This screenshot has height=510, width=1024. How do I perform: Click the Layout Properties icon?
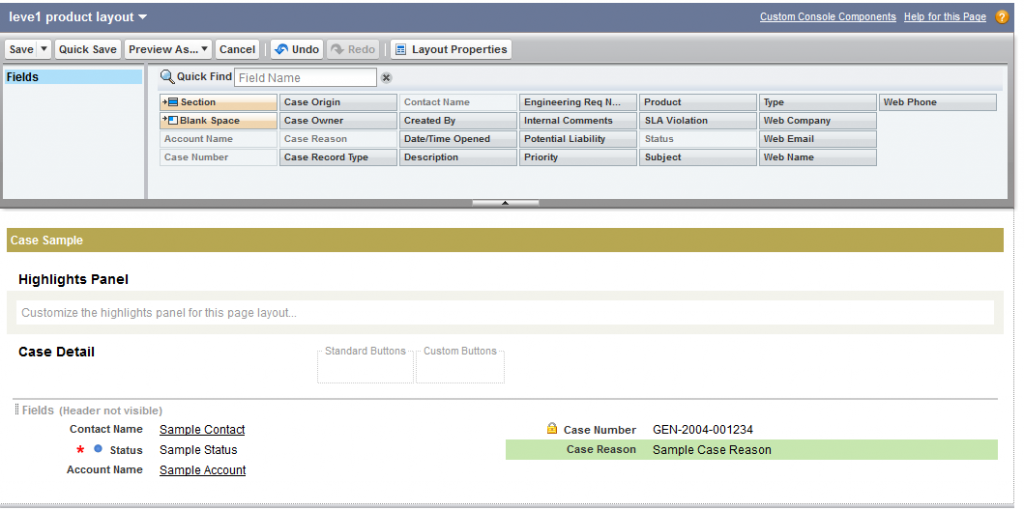[400, 49]
